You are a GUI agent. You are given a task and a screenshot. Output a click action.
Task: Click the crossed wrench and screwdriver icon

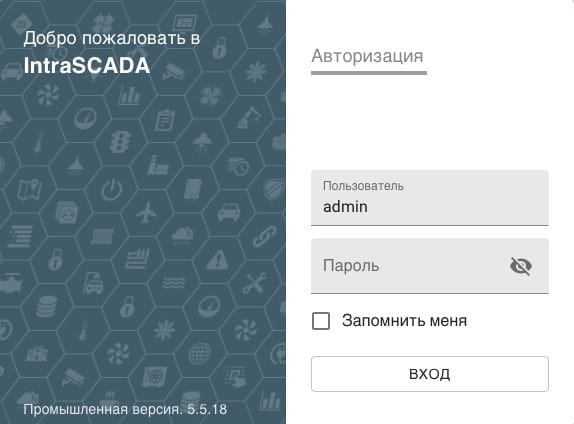(x=254, y=283)
